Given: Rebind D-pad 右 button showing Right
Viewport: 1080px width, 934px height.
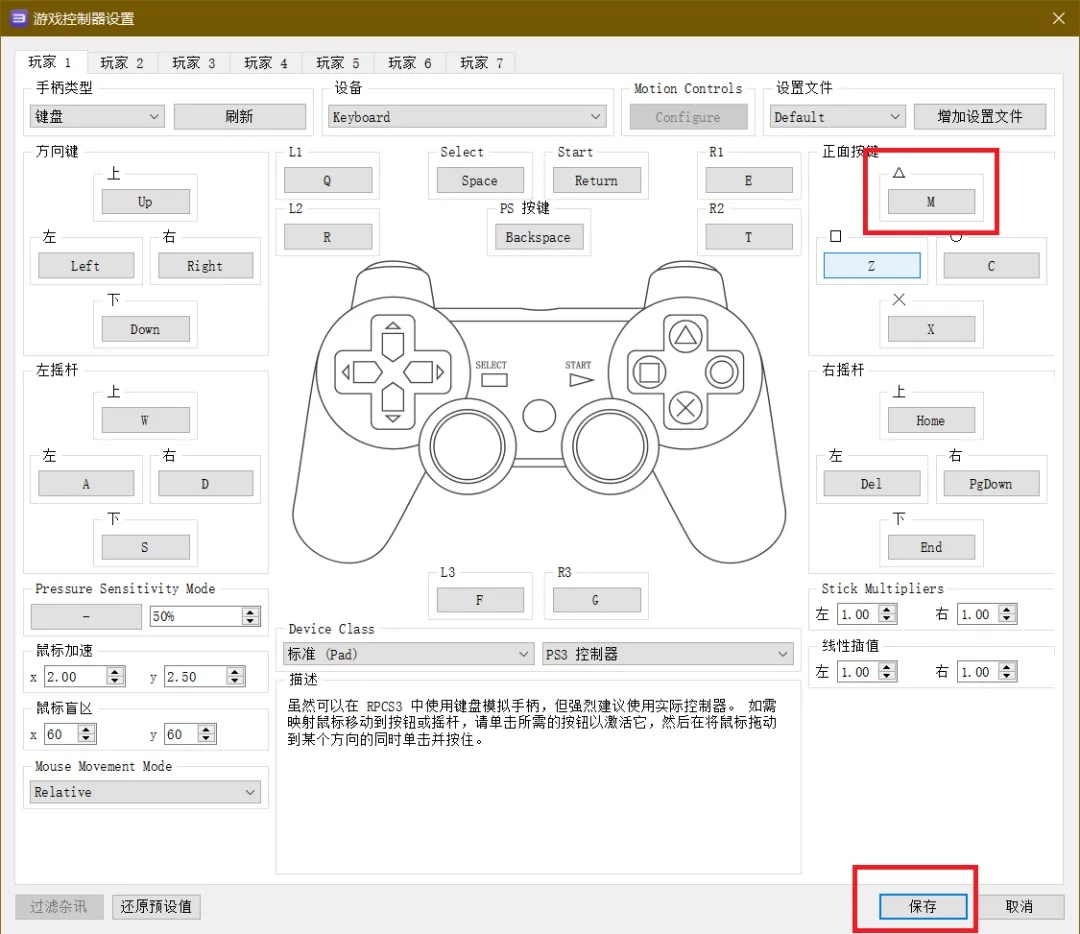Looking at the screenshot, I should [205, 266].
